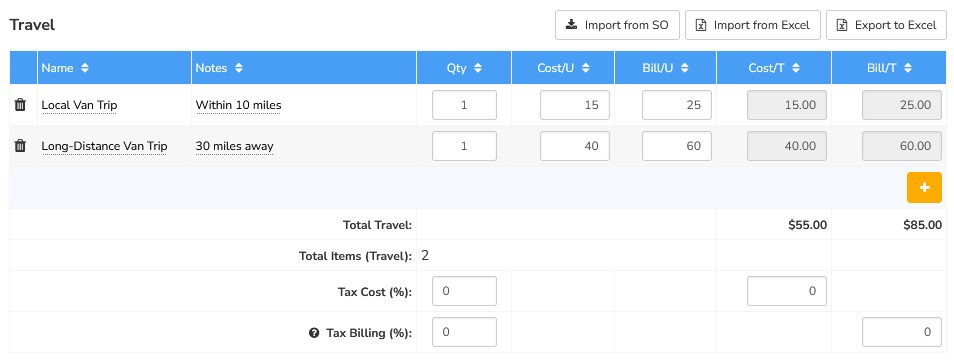Click the Tax Billing help question icon

click(x=314, y=332)
